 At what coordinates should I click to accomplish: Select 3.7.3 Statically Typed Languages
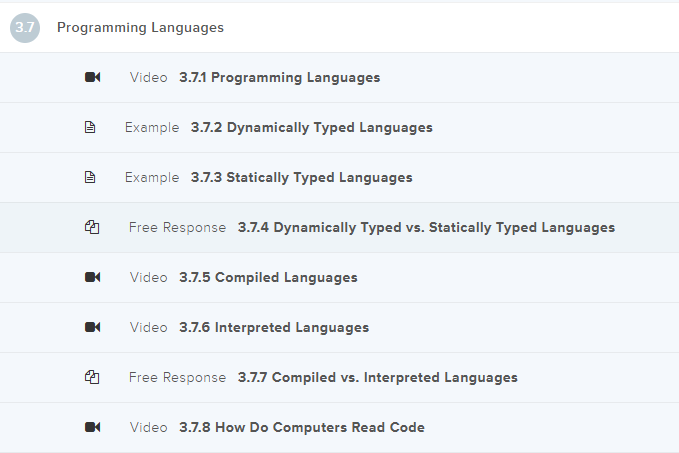301,178
